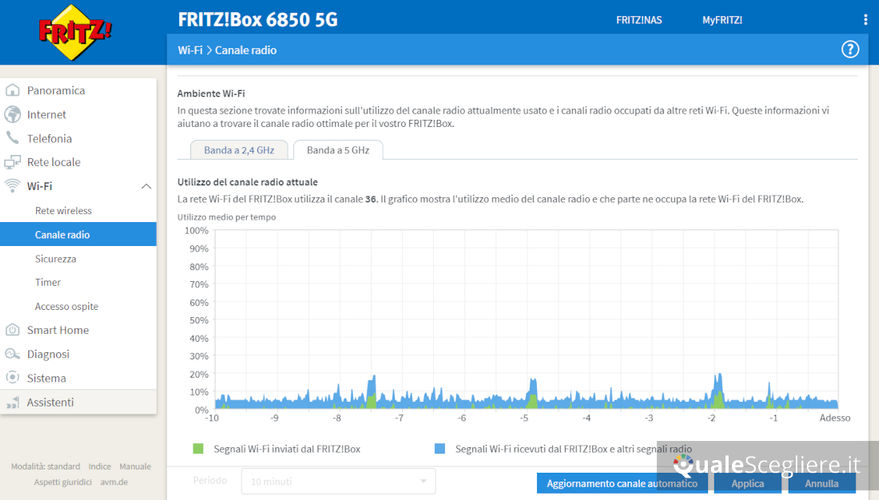Click the Diagnosi icon in sidebar
879x500 pixels.
click(x=13, y=354)
